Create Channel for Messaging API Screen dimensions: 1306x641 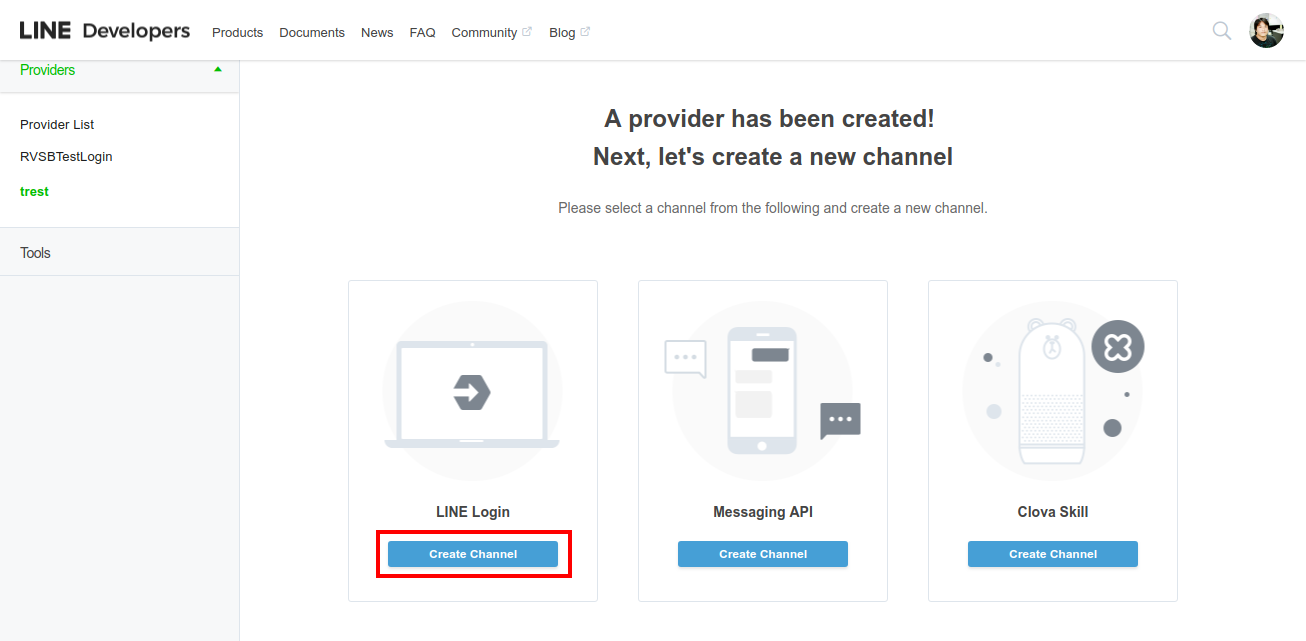(x=763, y=554)
